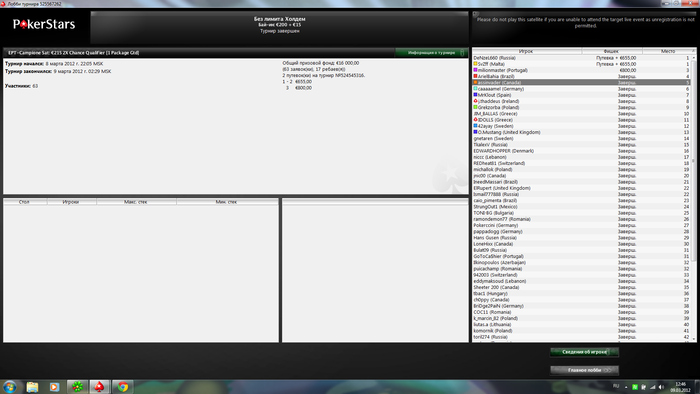Image resolution: width=700 pixels, height=394 pixels.
Task: Click the taskbar clock showing 12:46
Action: pyautogui.click(x=680, y=387)
